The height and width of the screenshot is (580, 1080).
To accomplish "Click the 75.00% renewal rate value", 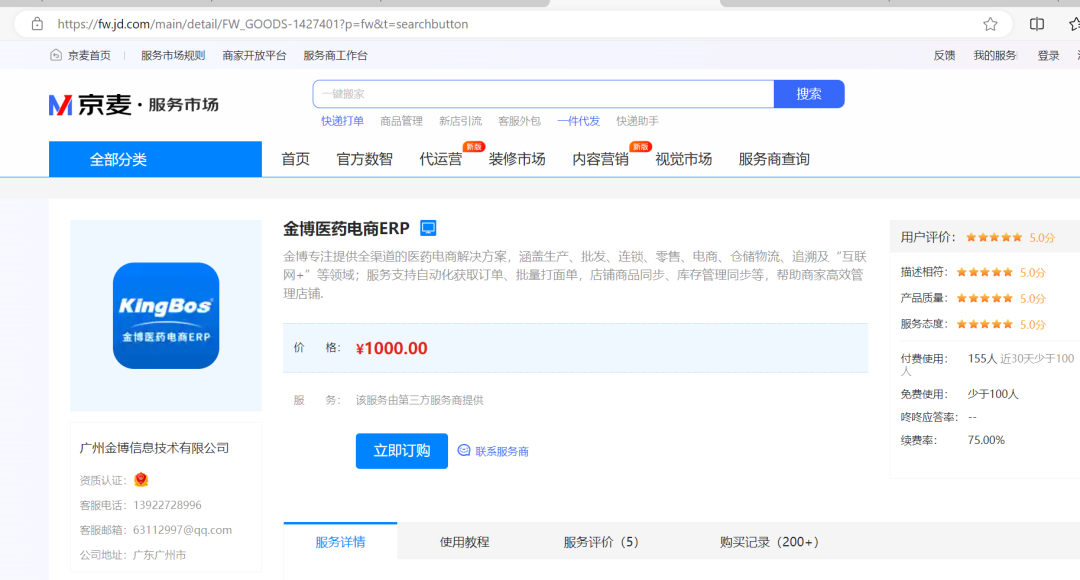I will point(986,439).
